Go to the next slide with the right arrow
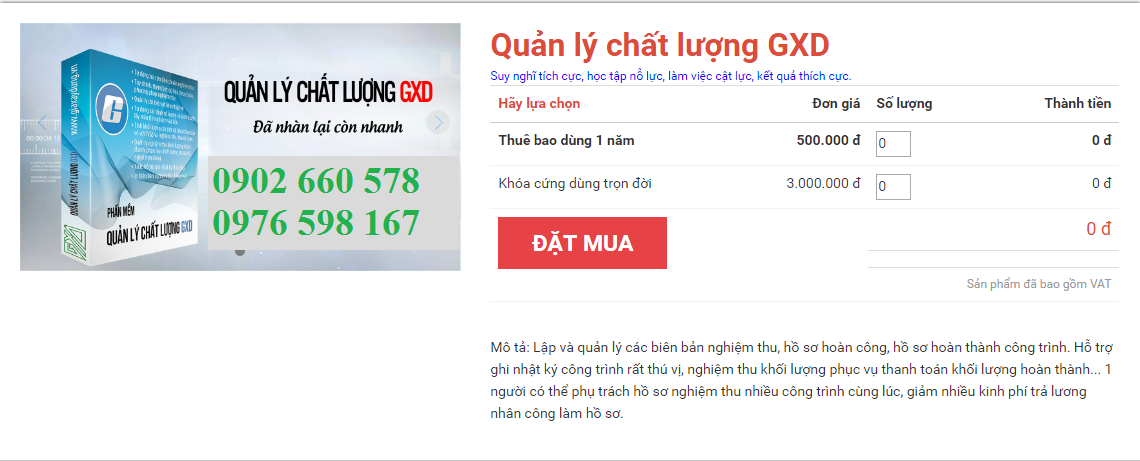 pyautogui.click(x=438, y=122)
